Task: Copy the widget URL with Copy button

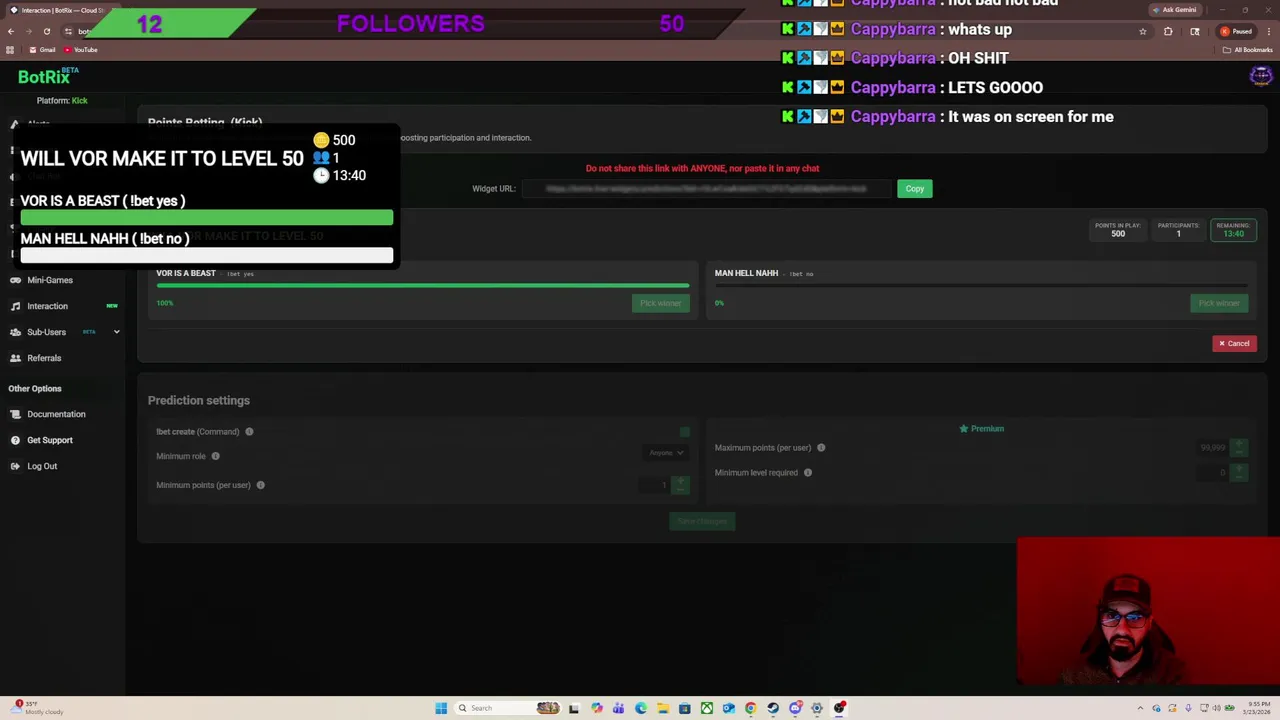Action: (914, 189)
